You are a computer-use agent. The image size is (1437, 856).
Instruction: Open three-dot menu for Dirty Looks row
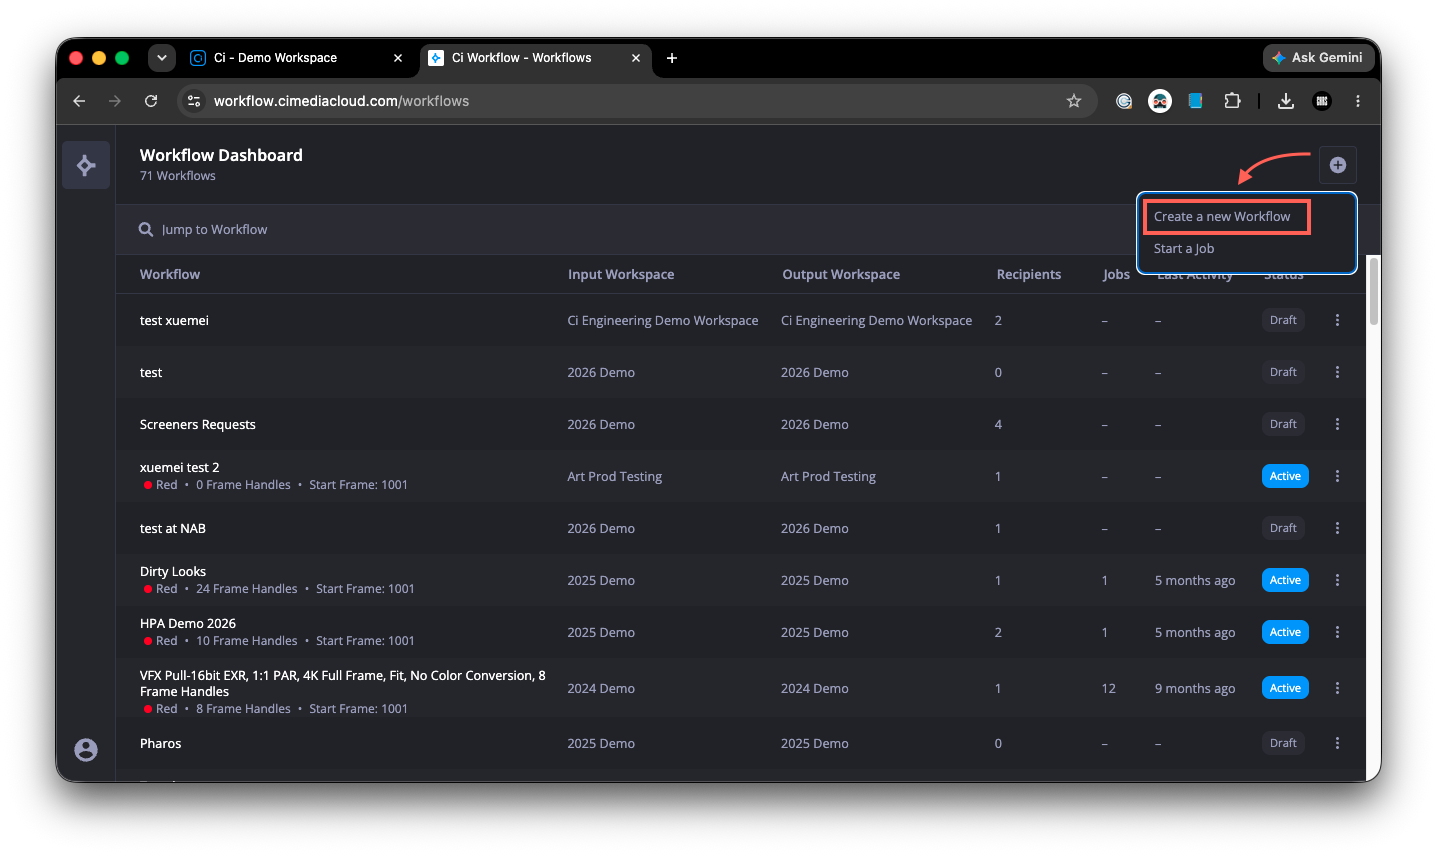coord(1337,580)
